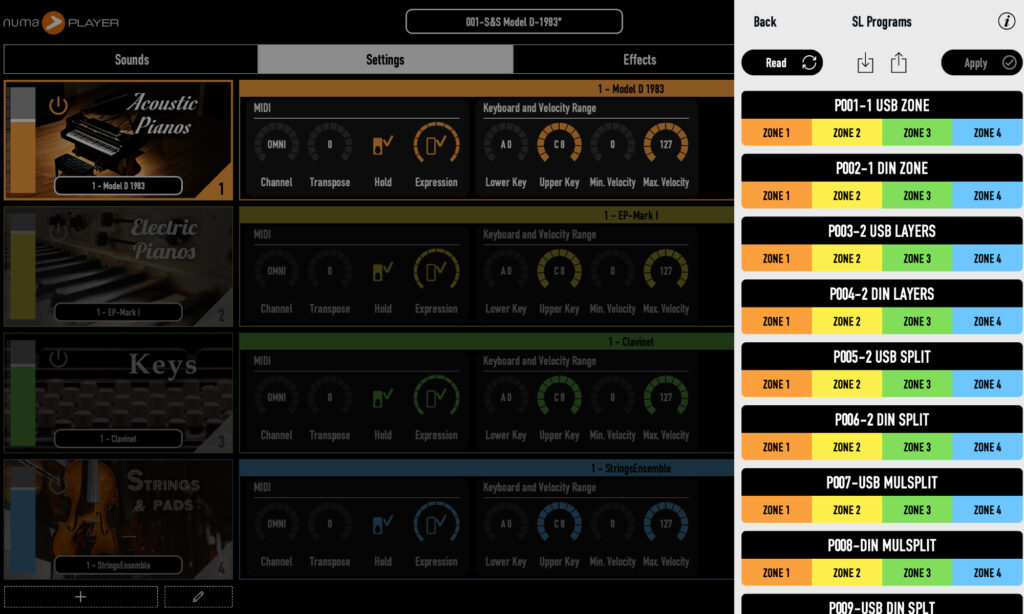Image resolution: width=1024 pixels, height=614 pixels.
Task: Switch to the Settings tab
Action: [x=385, y=59]
